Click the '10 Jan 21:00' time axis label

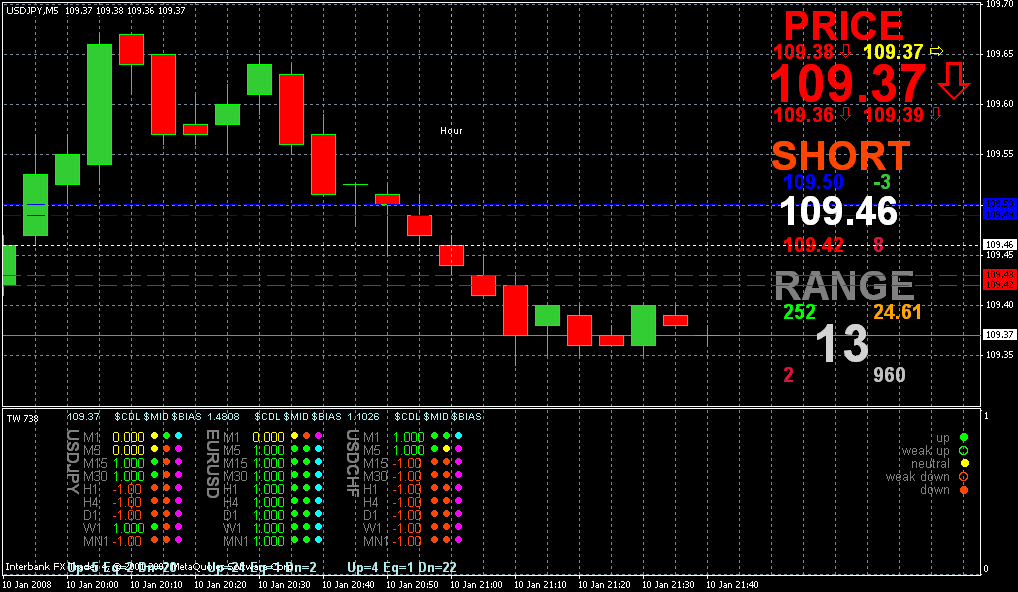(477, 585)
